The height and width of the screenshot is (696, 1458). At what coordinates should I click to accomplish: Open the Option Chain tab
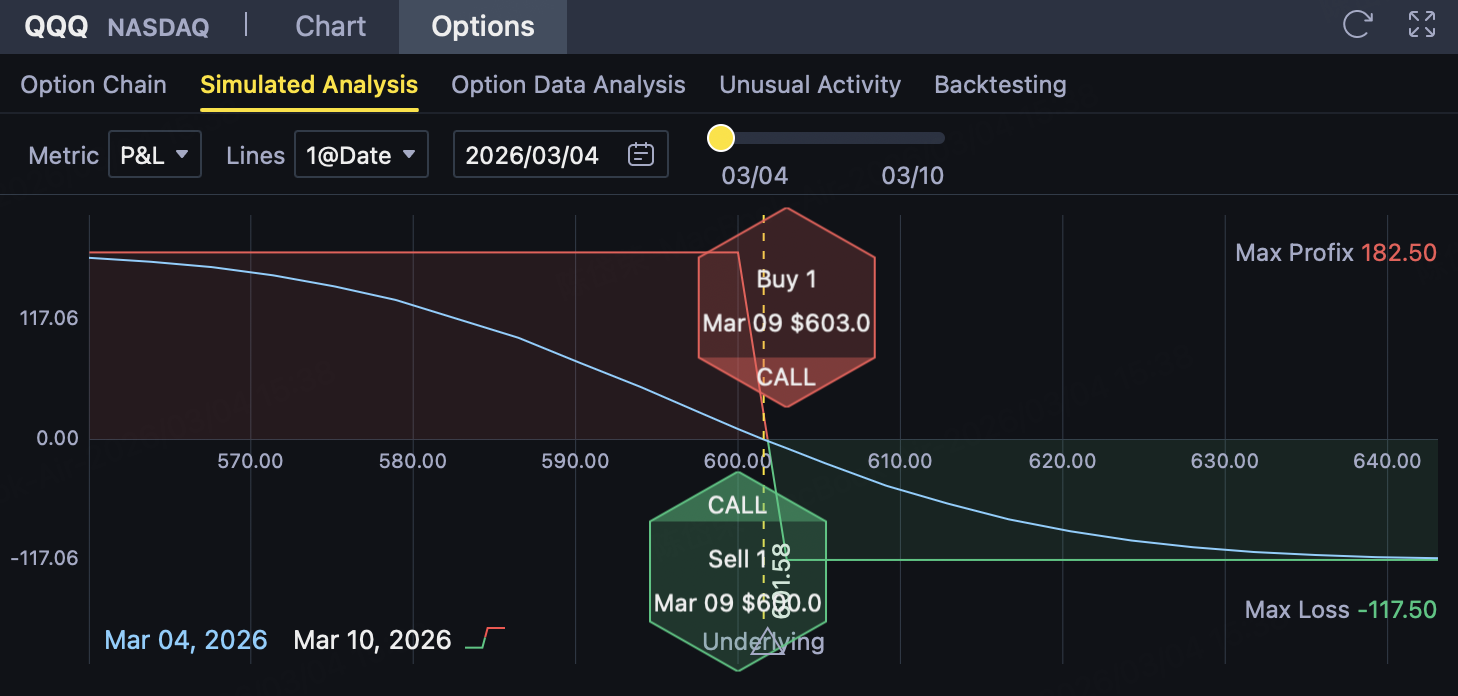coord(94,85)
